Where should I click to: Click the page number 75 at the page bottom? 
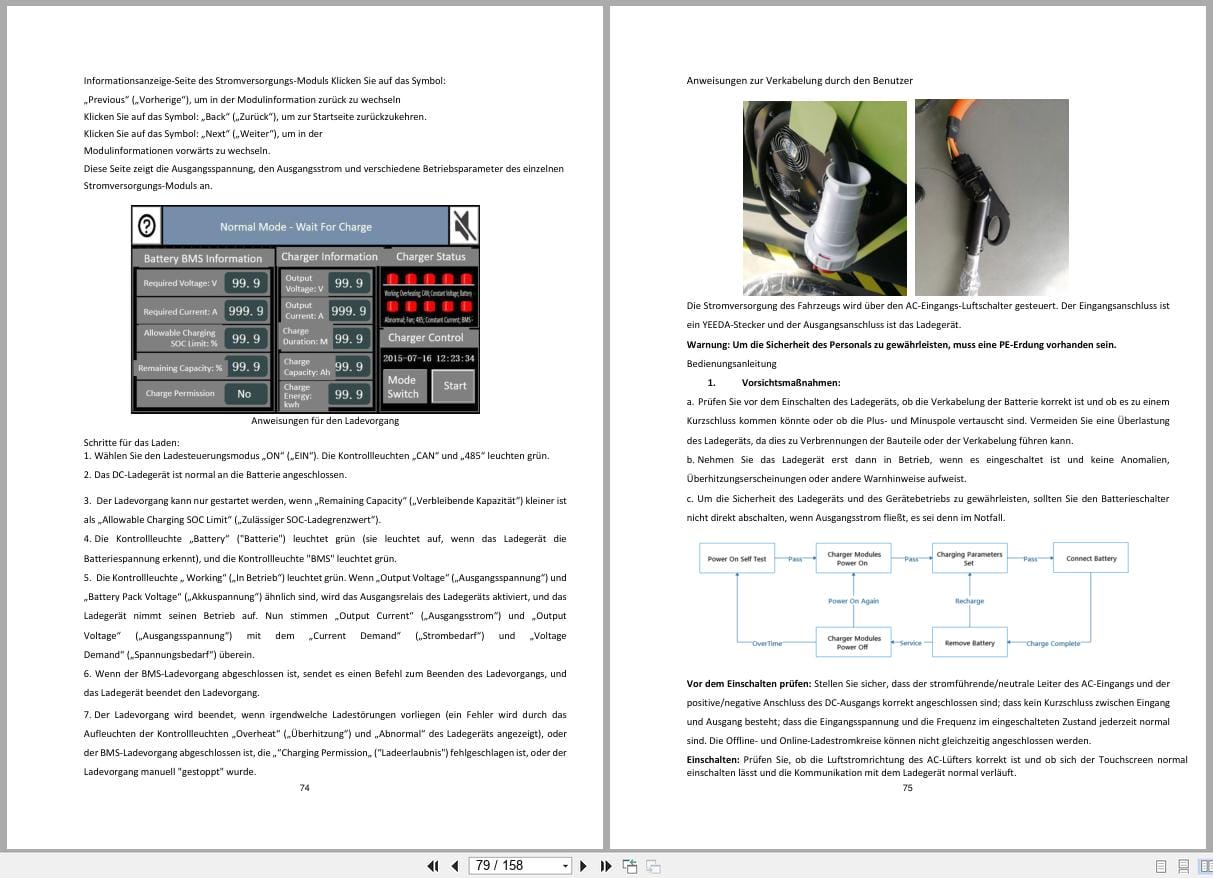(907, 788)
